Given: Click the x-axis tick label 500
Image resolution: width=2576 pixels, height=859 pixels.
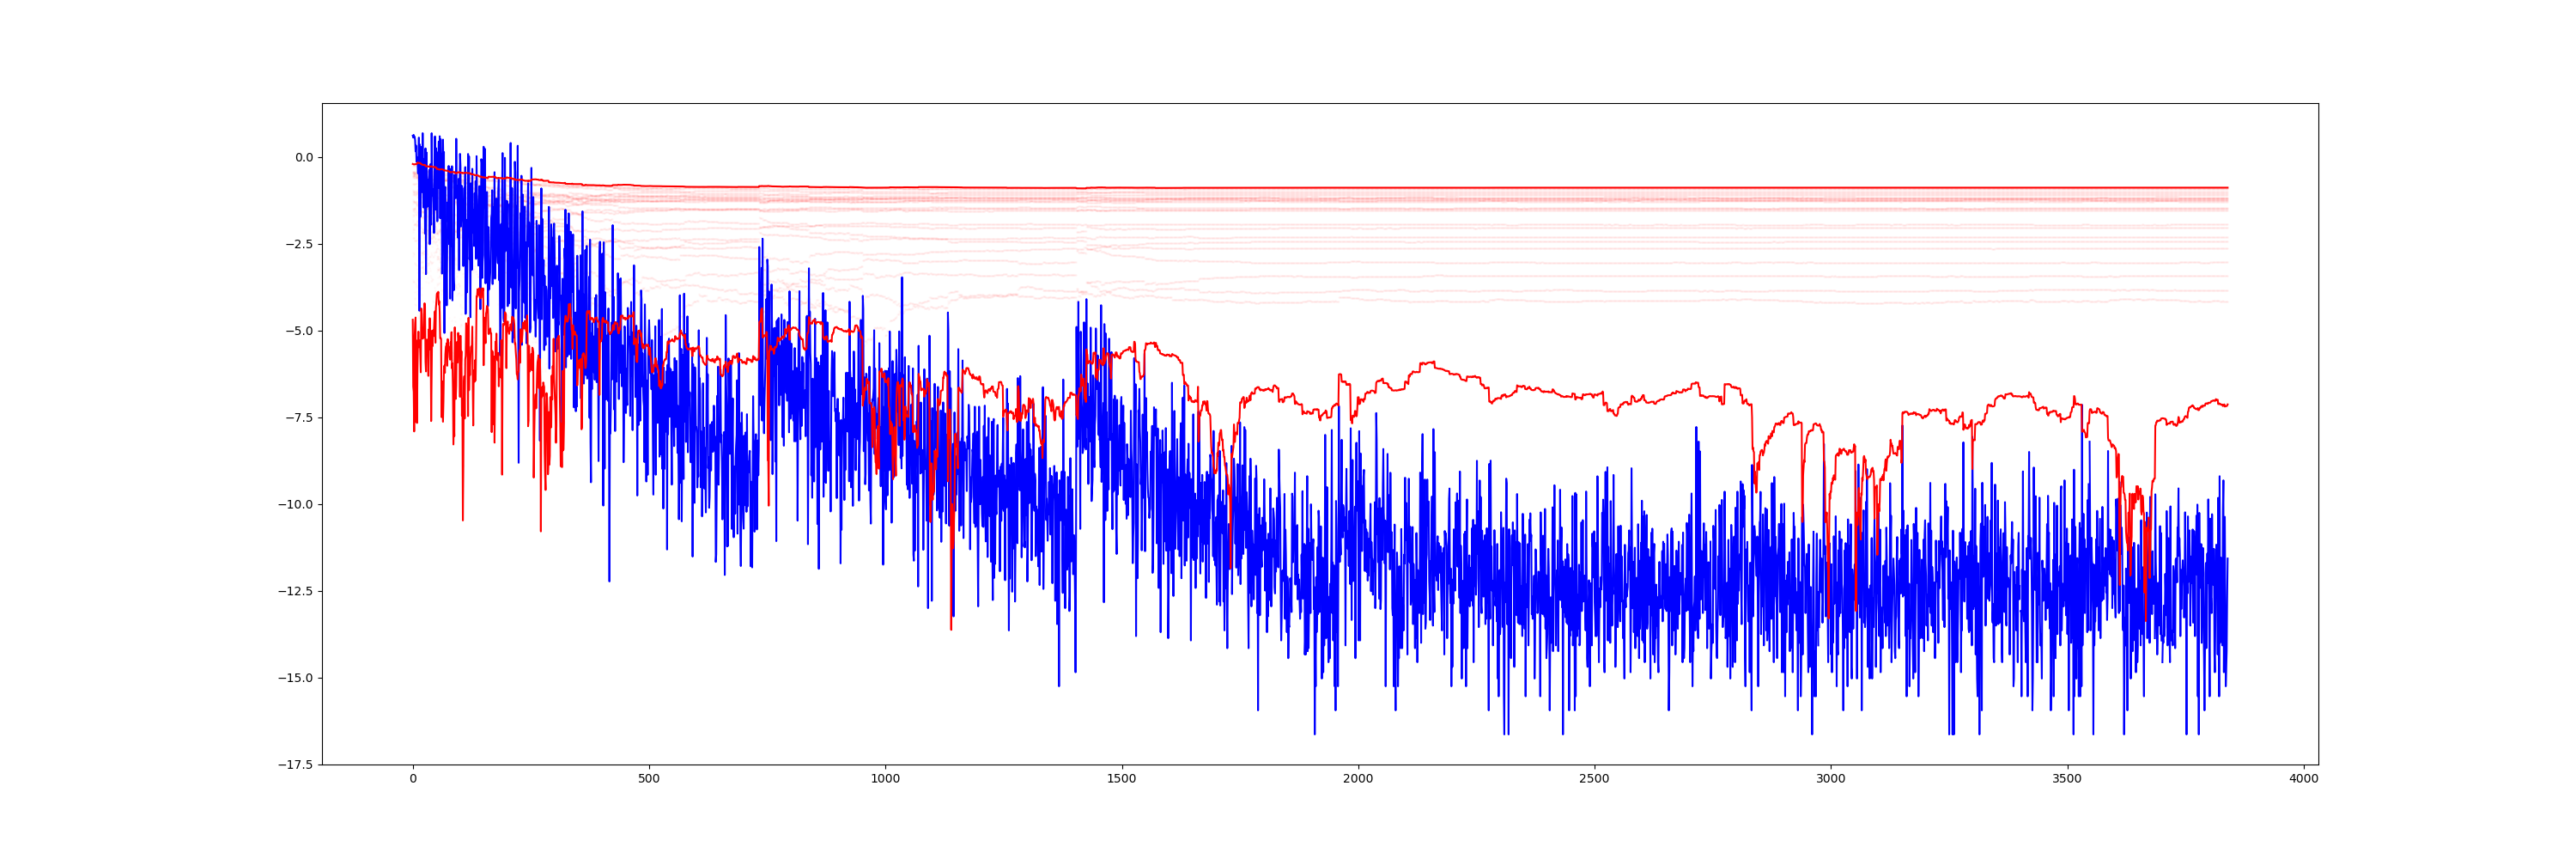Looking at the screenshot, I should pos(649,779).
